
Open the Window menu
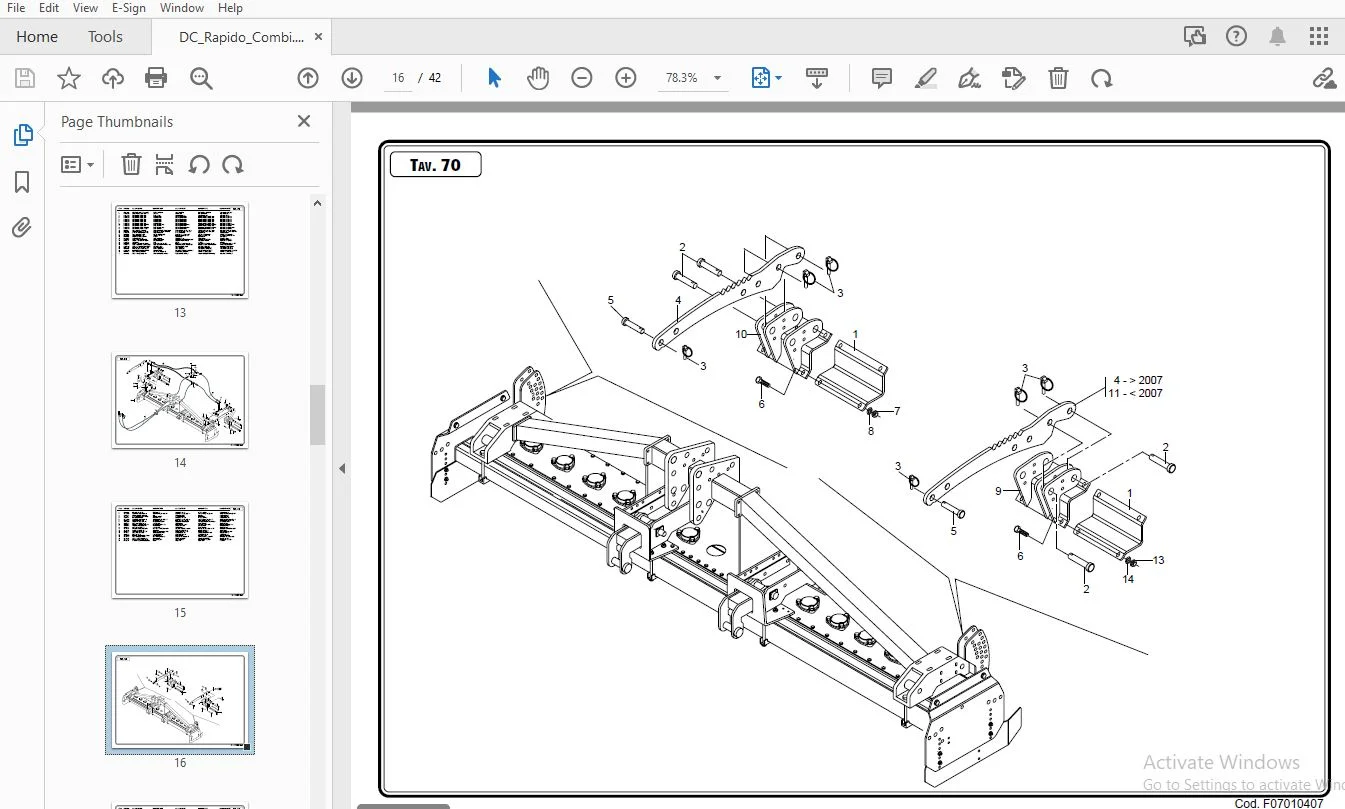[182, 8]
